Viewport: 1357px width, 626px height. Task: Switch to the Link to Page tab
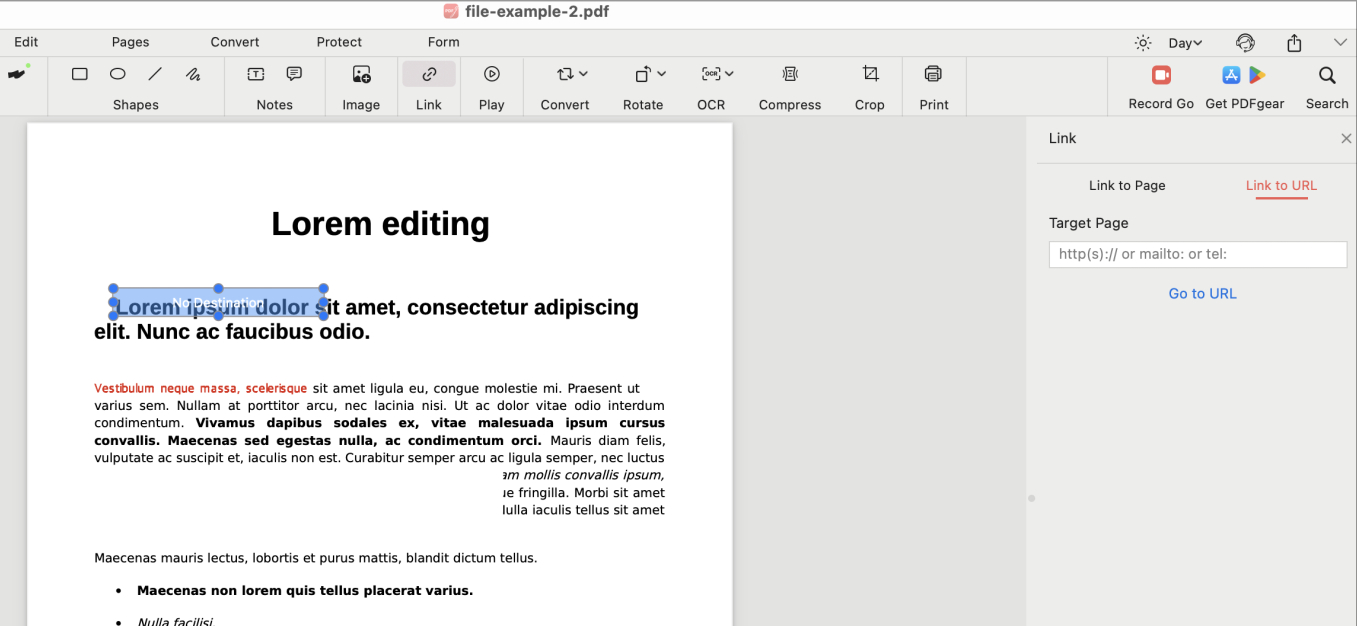[1126, 185]
